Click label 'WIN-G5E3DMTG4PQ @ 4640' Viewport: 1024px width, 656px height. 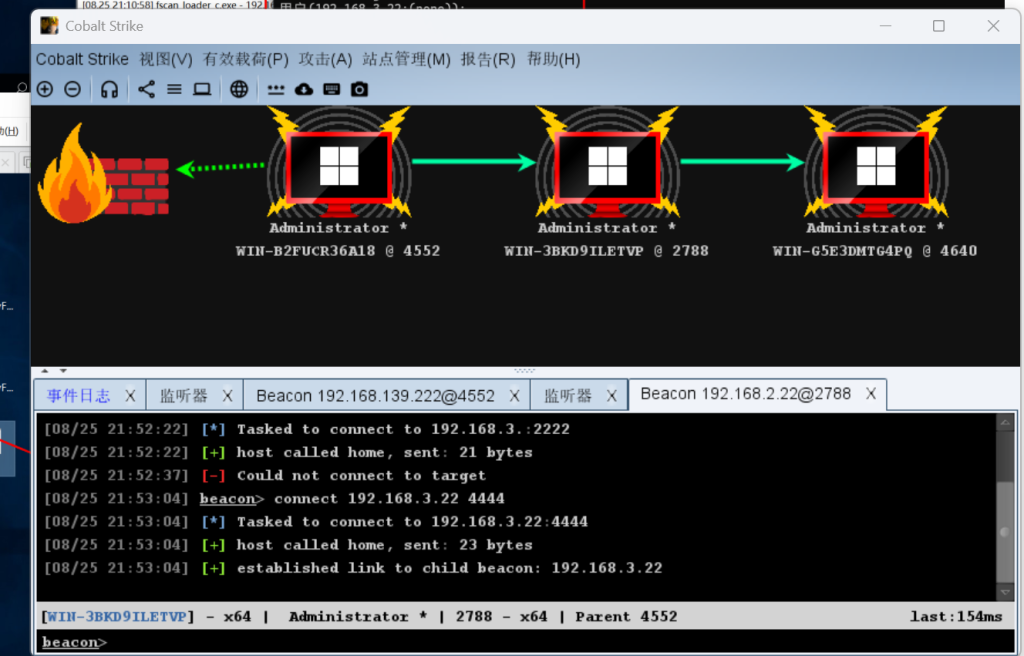click(x=875, y=251)
